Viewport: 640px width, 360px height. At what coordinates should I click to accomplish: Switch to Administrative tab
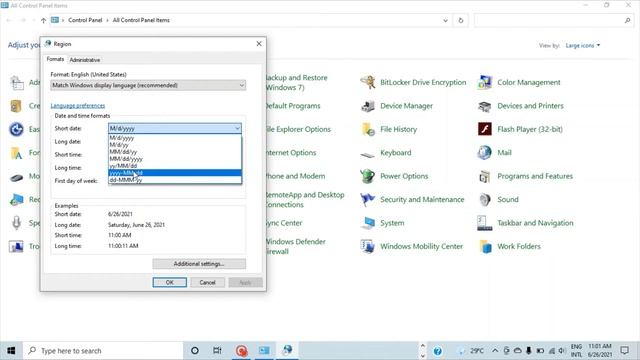[x=84, y=60]
